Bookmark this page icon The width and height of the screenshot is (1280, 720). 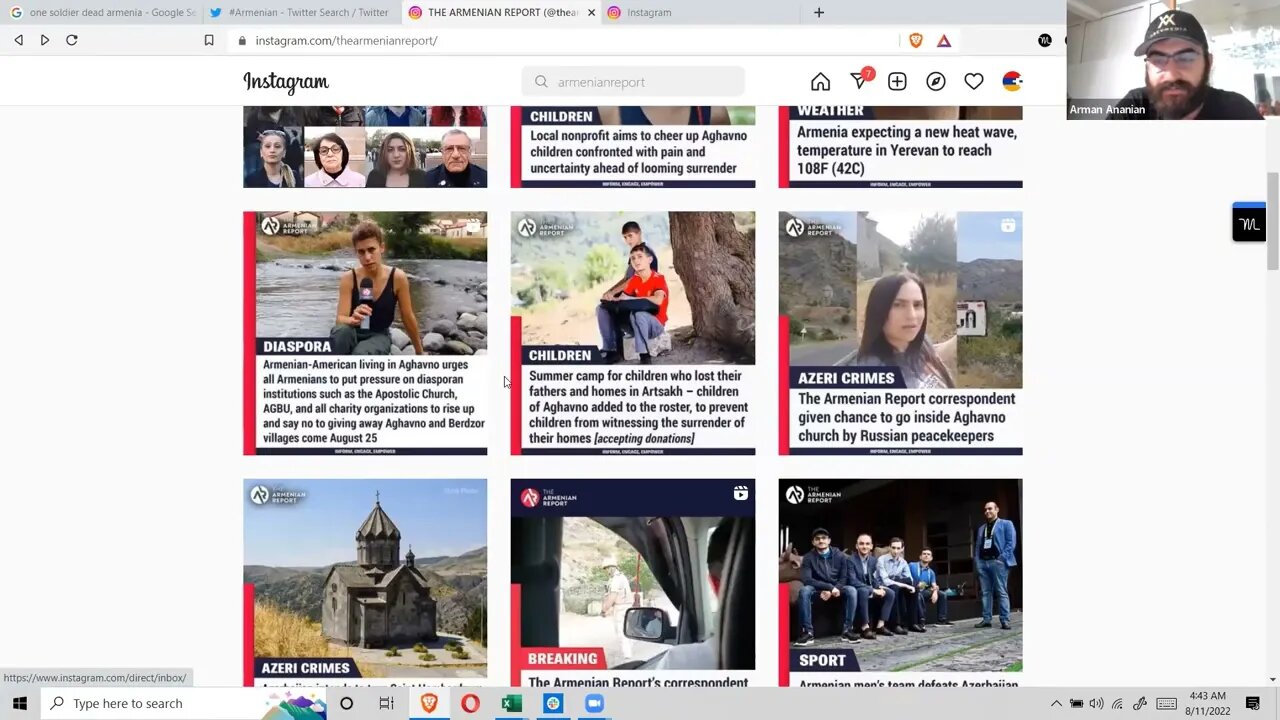(209, 40)
